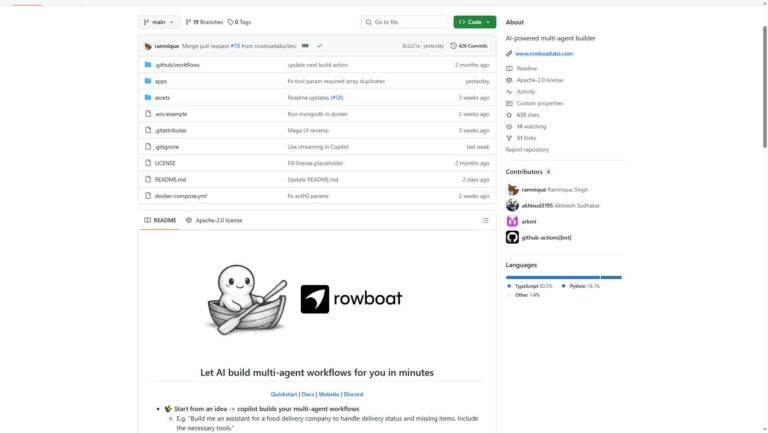Viewport: 768px width, 433px height.
Task: Click folder icon beside apps
Action: pyautogui.click(x=148, y=81)
